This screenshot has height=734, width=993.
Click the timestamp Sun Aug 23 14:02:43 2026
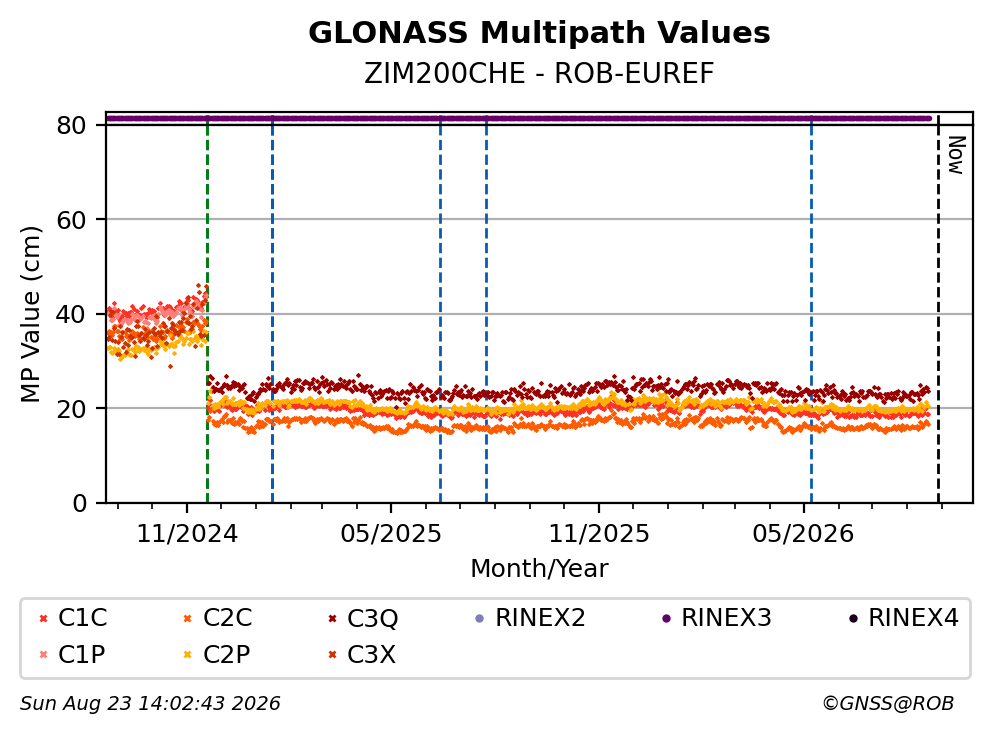[150, 704]
